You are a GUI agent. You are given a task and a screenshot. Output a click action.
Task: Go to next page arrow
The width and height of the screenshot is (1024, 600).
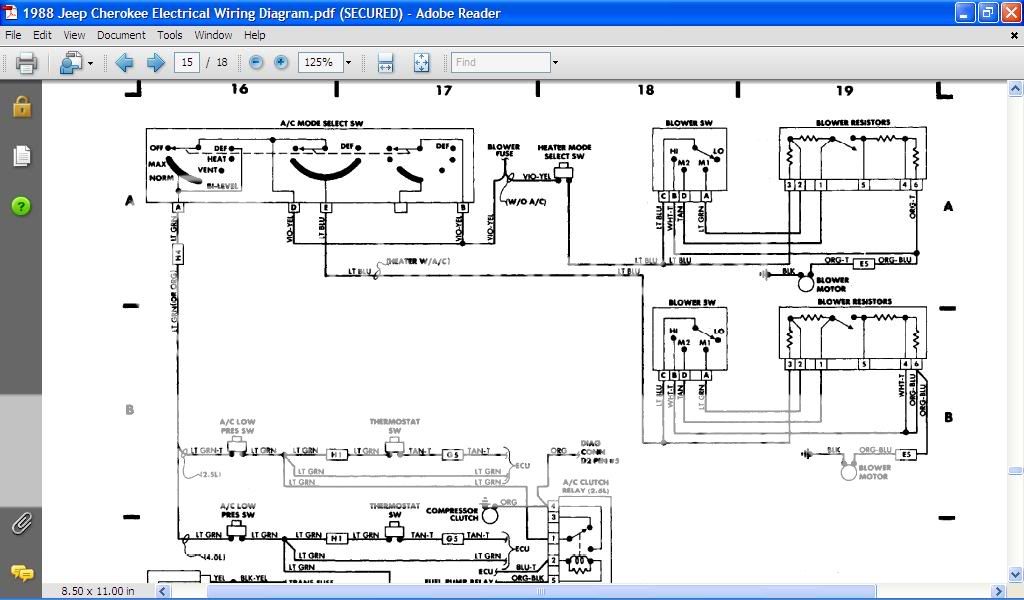point(155,63)
